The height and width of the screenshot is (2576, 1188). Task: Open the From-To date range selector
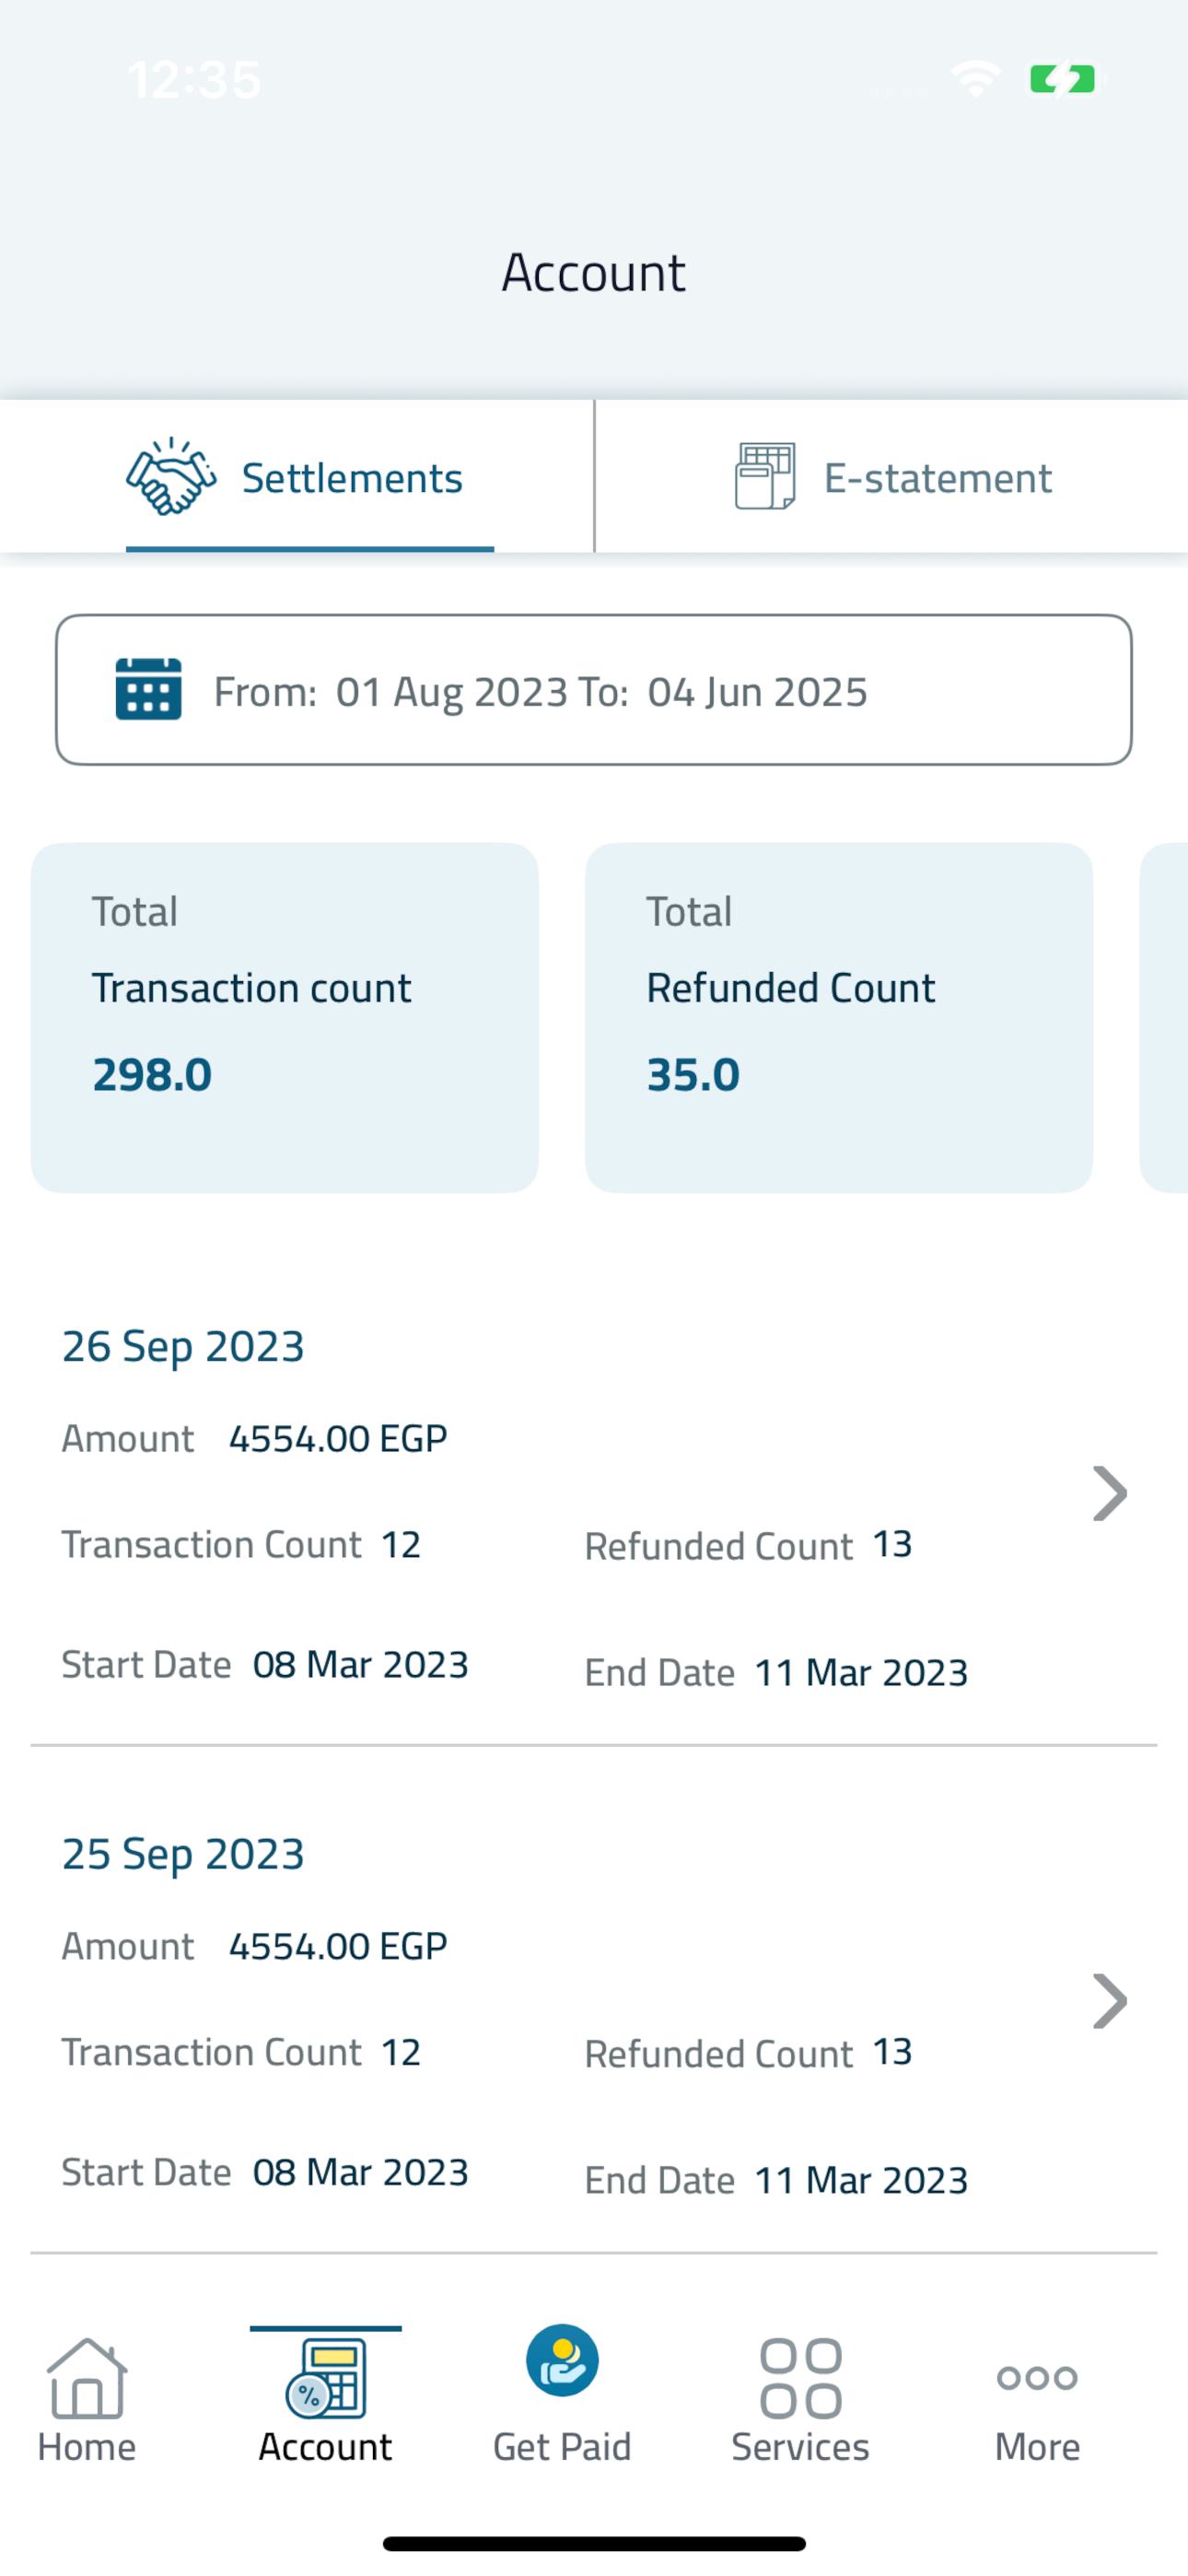594,690
